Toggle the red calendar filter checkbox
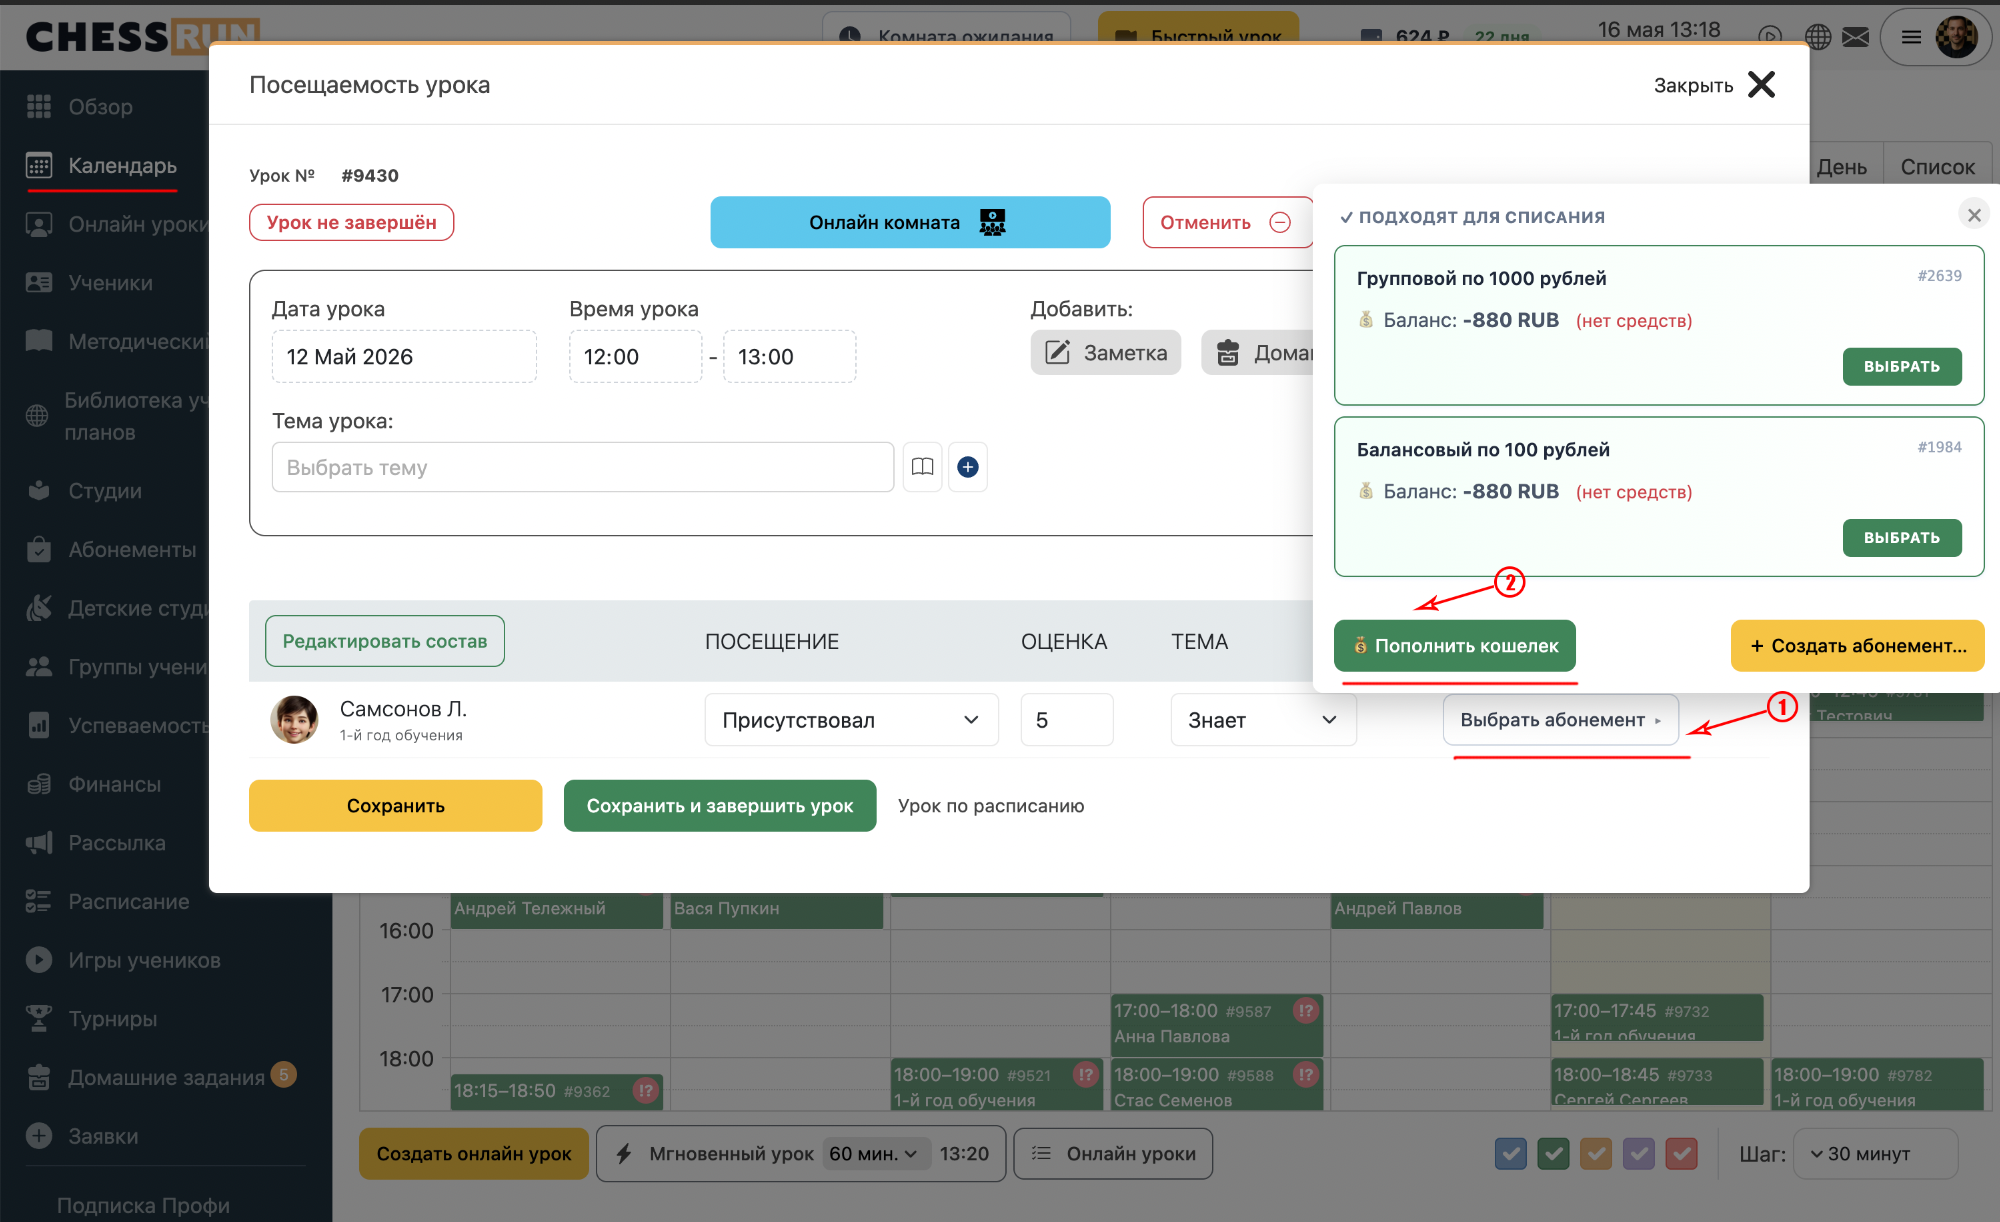2000x1222 pixels. point(1682,1154)
